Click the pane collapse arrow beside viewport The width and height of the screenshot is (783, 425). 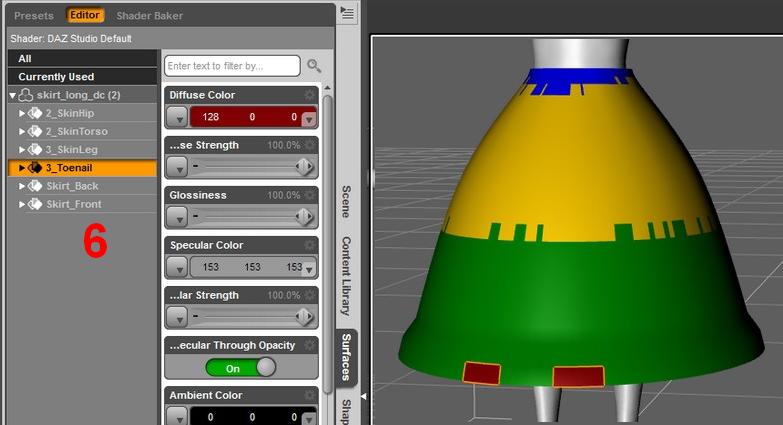tap(364, 397)
